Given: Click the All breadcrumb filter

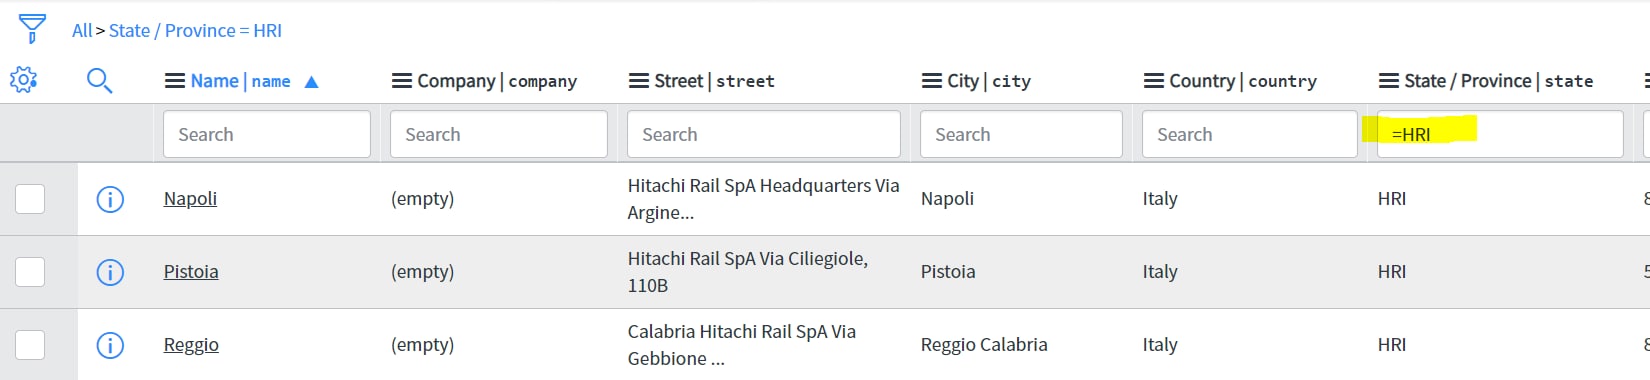Looking at the screenshot, I should (x=82, y=31).
